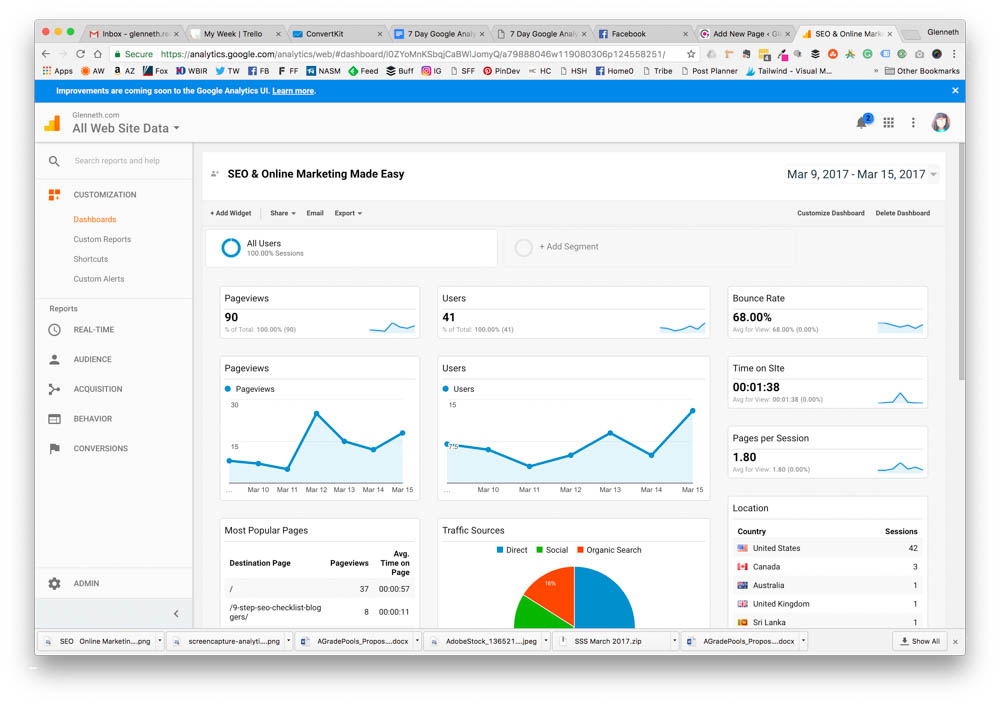Collapse the left sidebar chevron
Image resolution: width=1000 pixels, height=705 pixels.
[x=176, y=614]
